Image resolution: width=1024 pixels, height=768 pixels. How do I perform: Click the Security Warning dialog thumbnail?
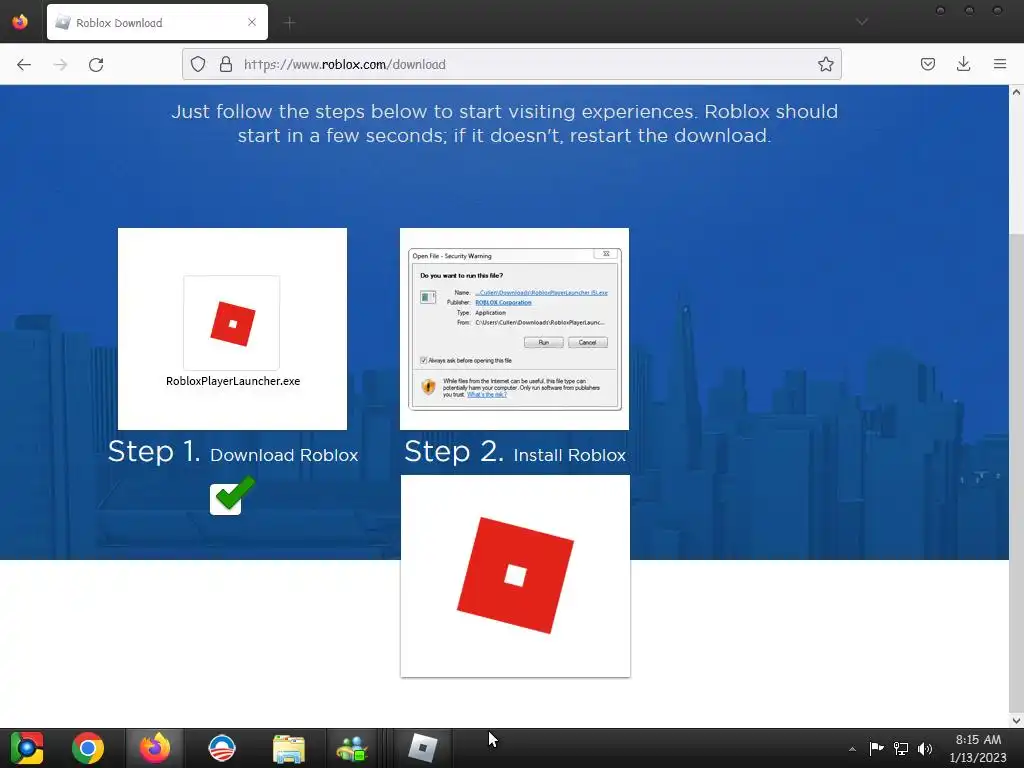(515, 328)
